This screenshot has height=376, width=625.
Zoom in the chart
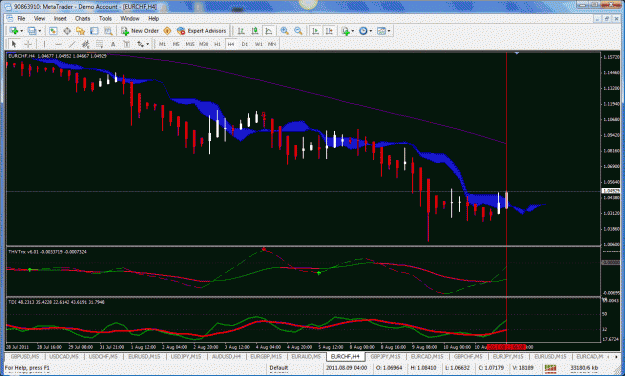(x=285, y=31)
